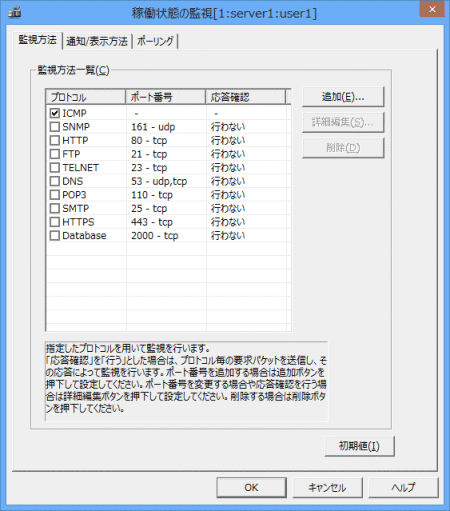The height and width of the screenshot is (511, 450).
Task: Click the 追加(E)... button
Action: tap(343, 97)
